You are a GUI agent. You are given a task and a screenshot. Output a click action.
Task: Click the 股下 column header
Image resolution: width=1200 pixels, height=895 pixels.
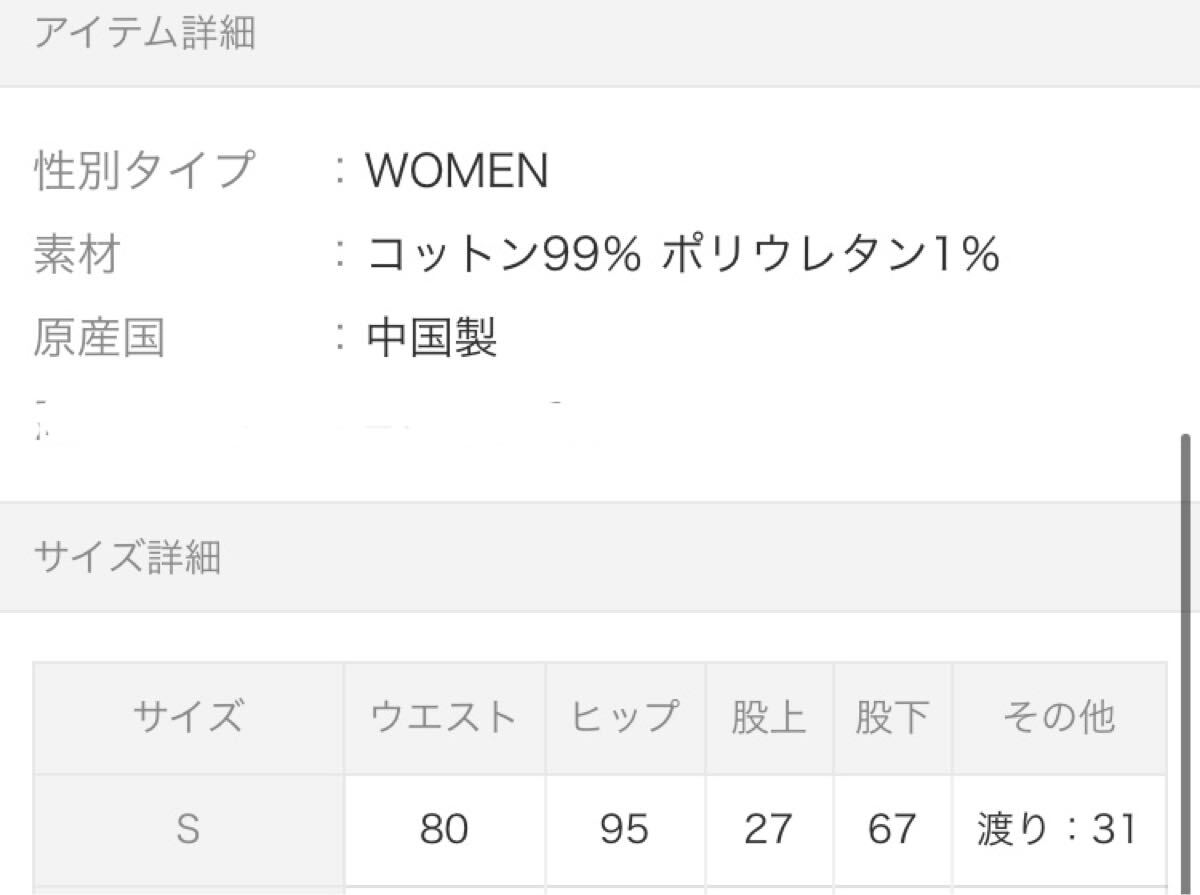pos(892,717)
